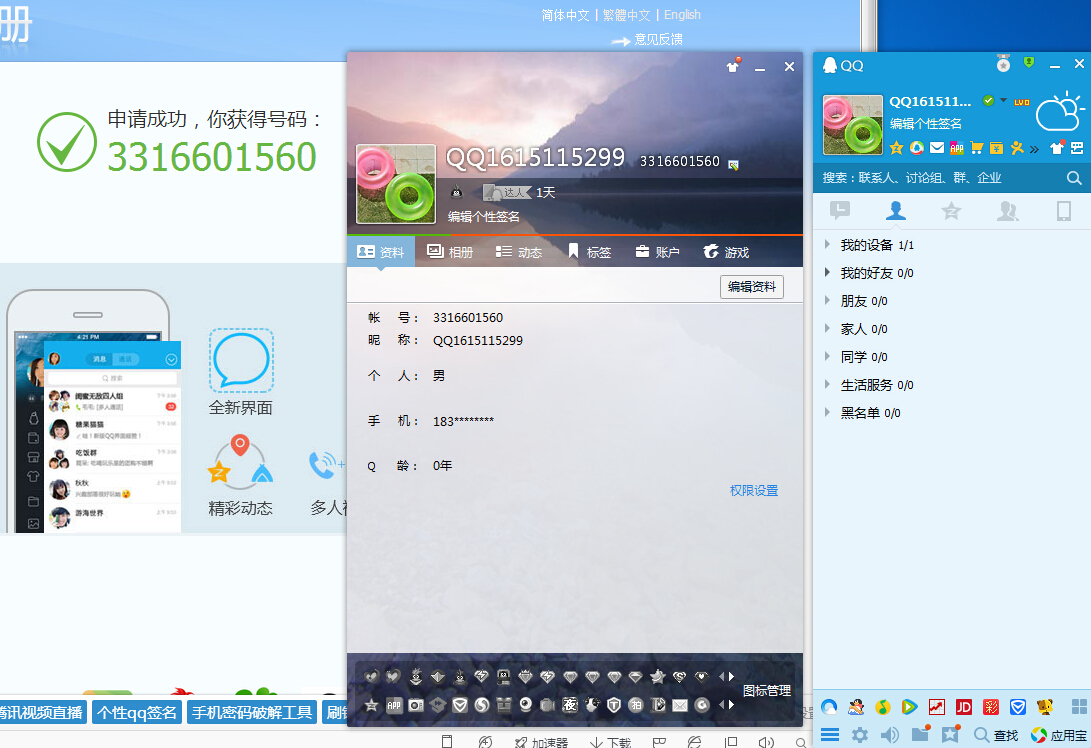Open favorites bookmark star icon in QQ bottom bar
This screenshot has width=1091, height=748.
point(950,733)
